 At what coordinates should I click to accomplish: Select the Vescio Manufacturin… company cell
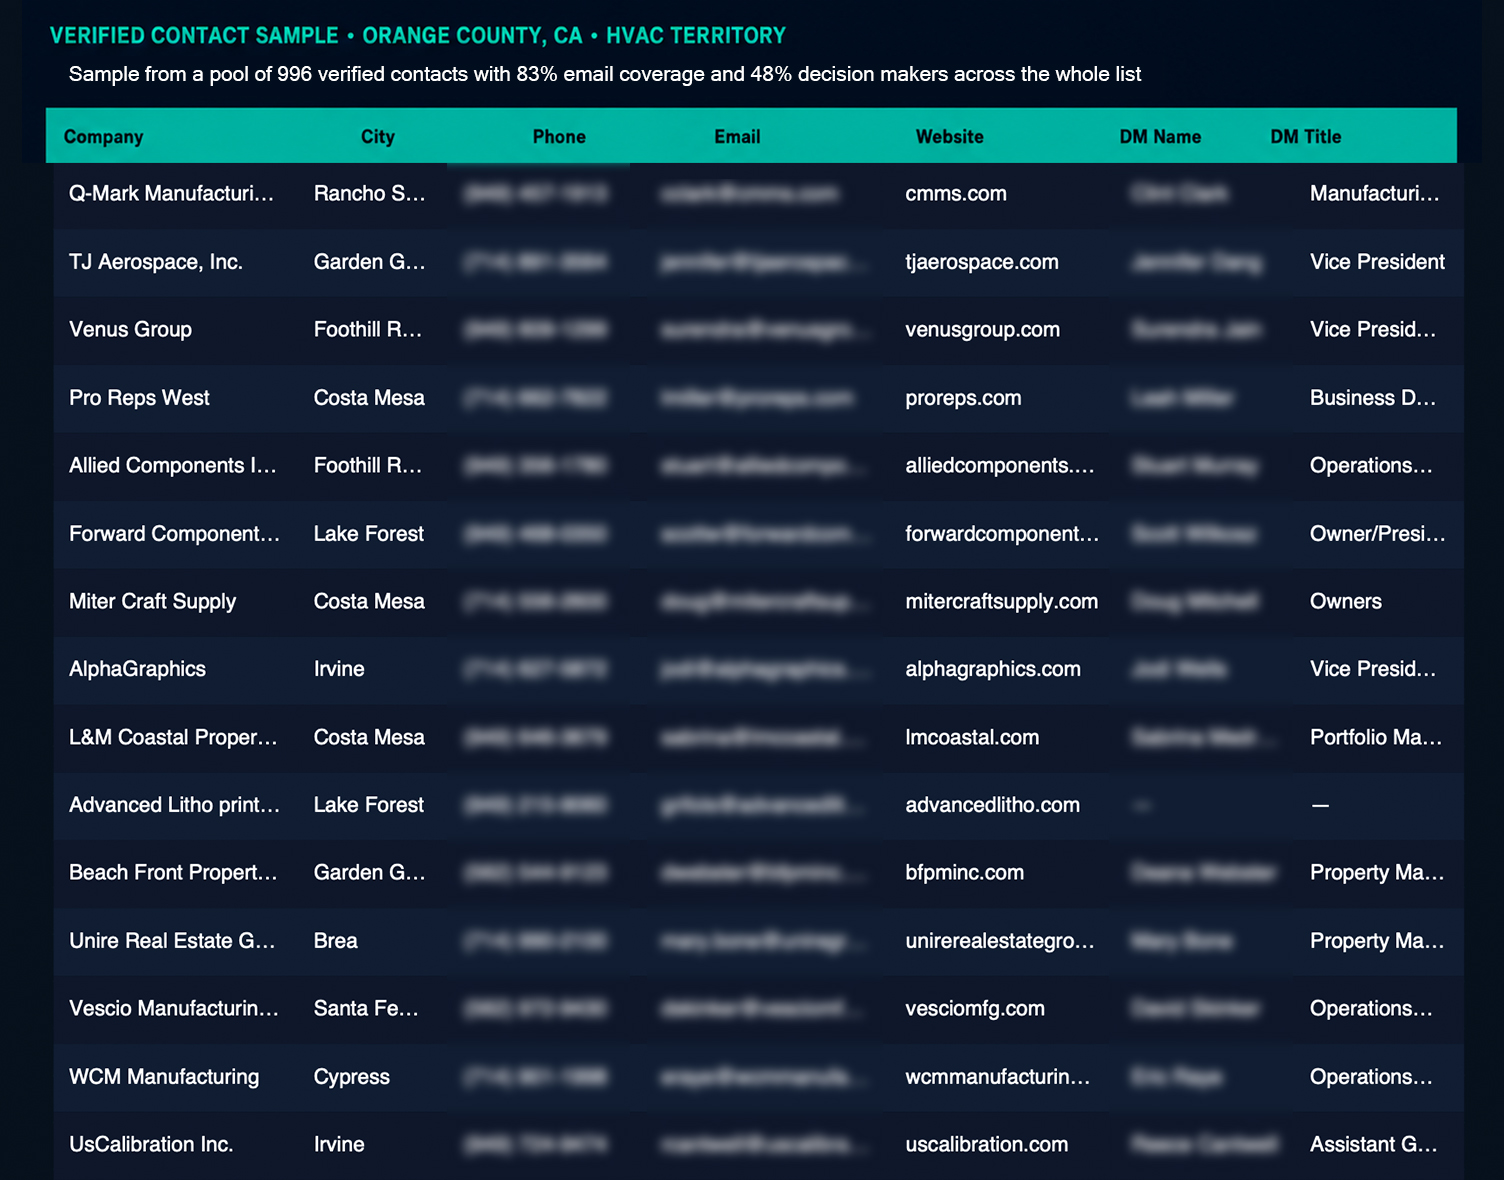click(x=174, y=1009)
